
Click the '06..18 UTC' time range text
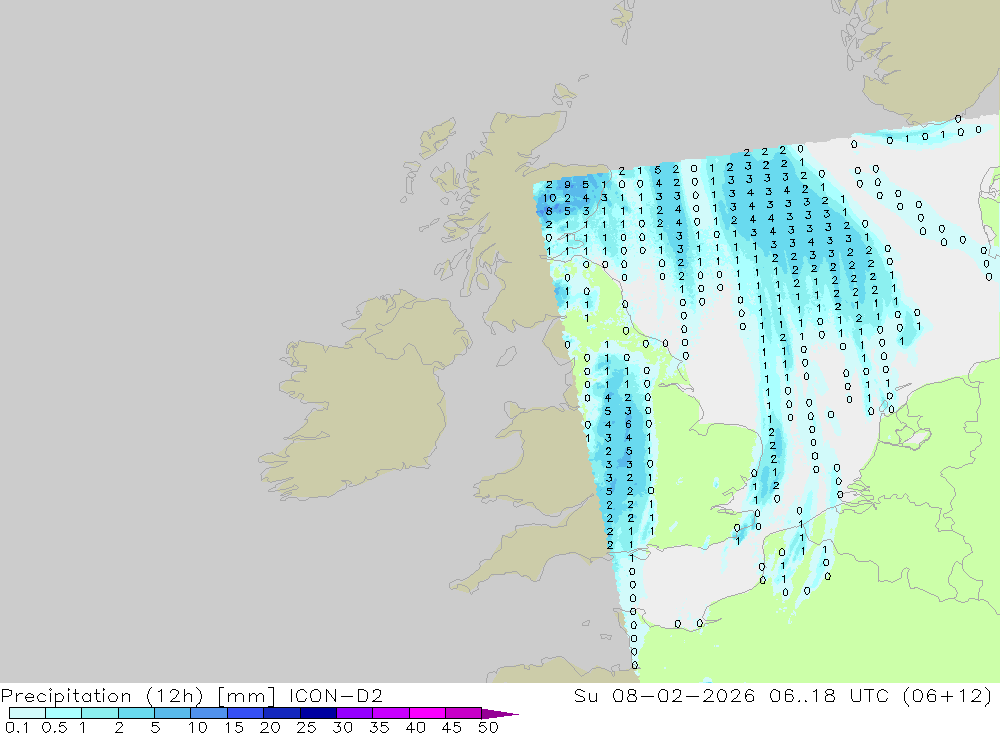829,695
